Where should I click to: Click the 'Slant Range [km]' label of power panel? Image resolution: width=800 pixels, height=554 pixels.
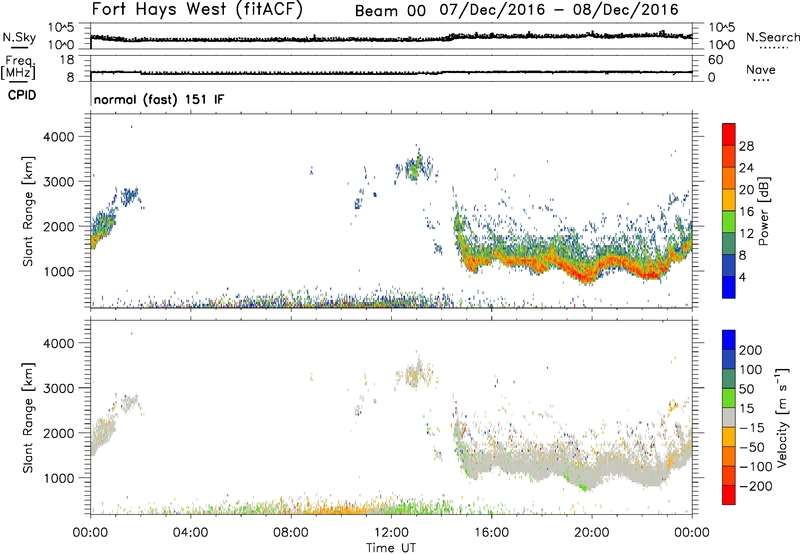tap(28, 211)
